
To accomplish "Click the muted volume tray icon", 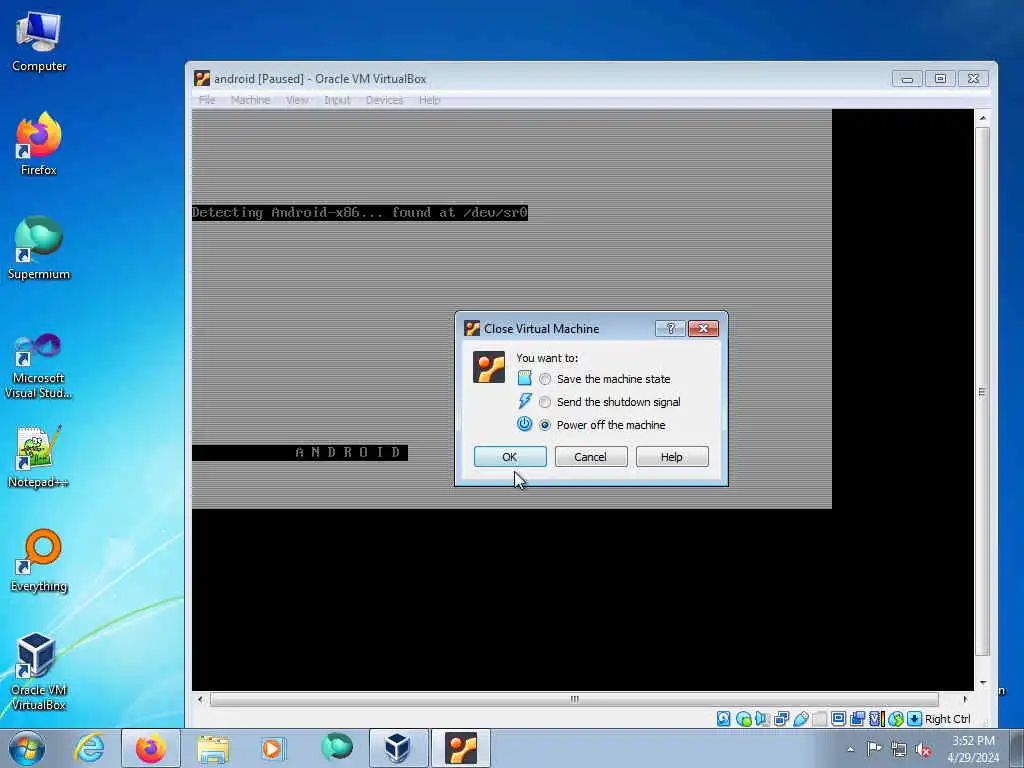I will [x=923, y=749].
